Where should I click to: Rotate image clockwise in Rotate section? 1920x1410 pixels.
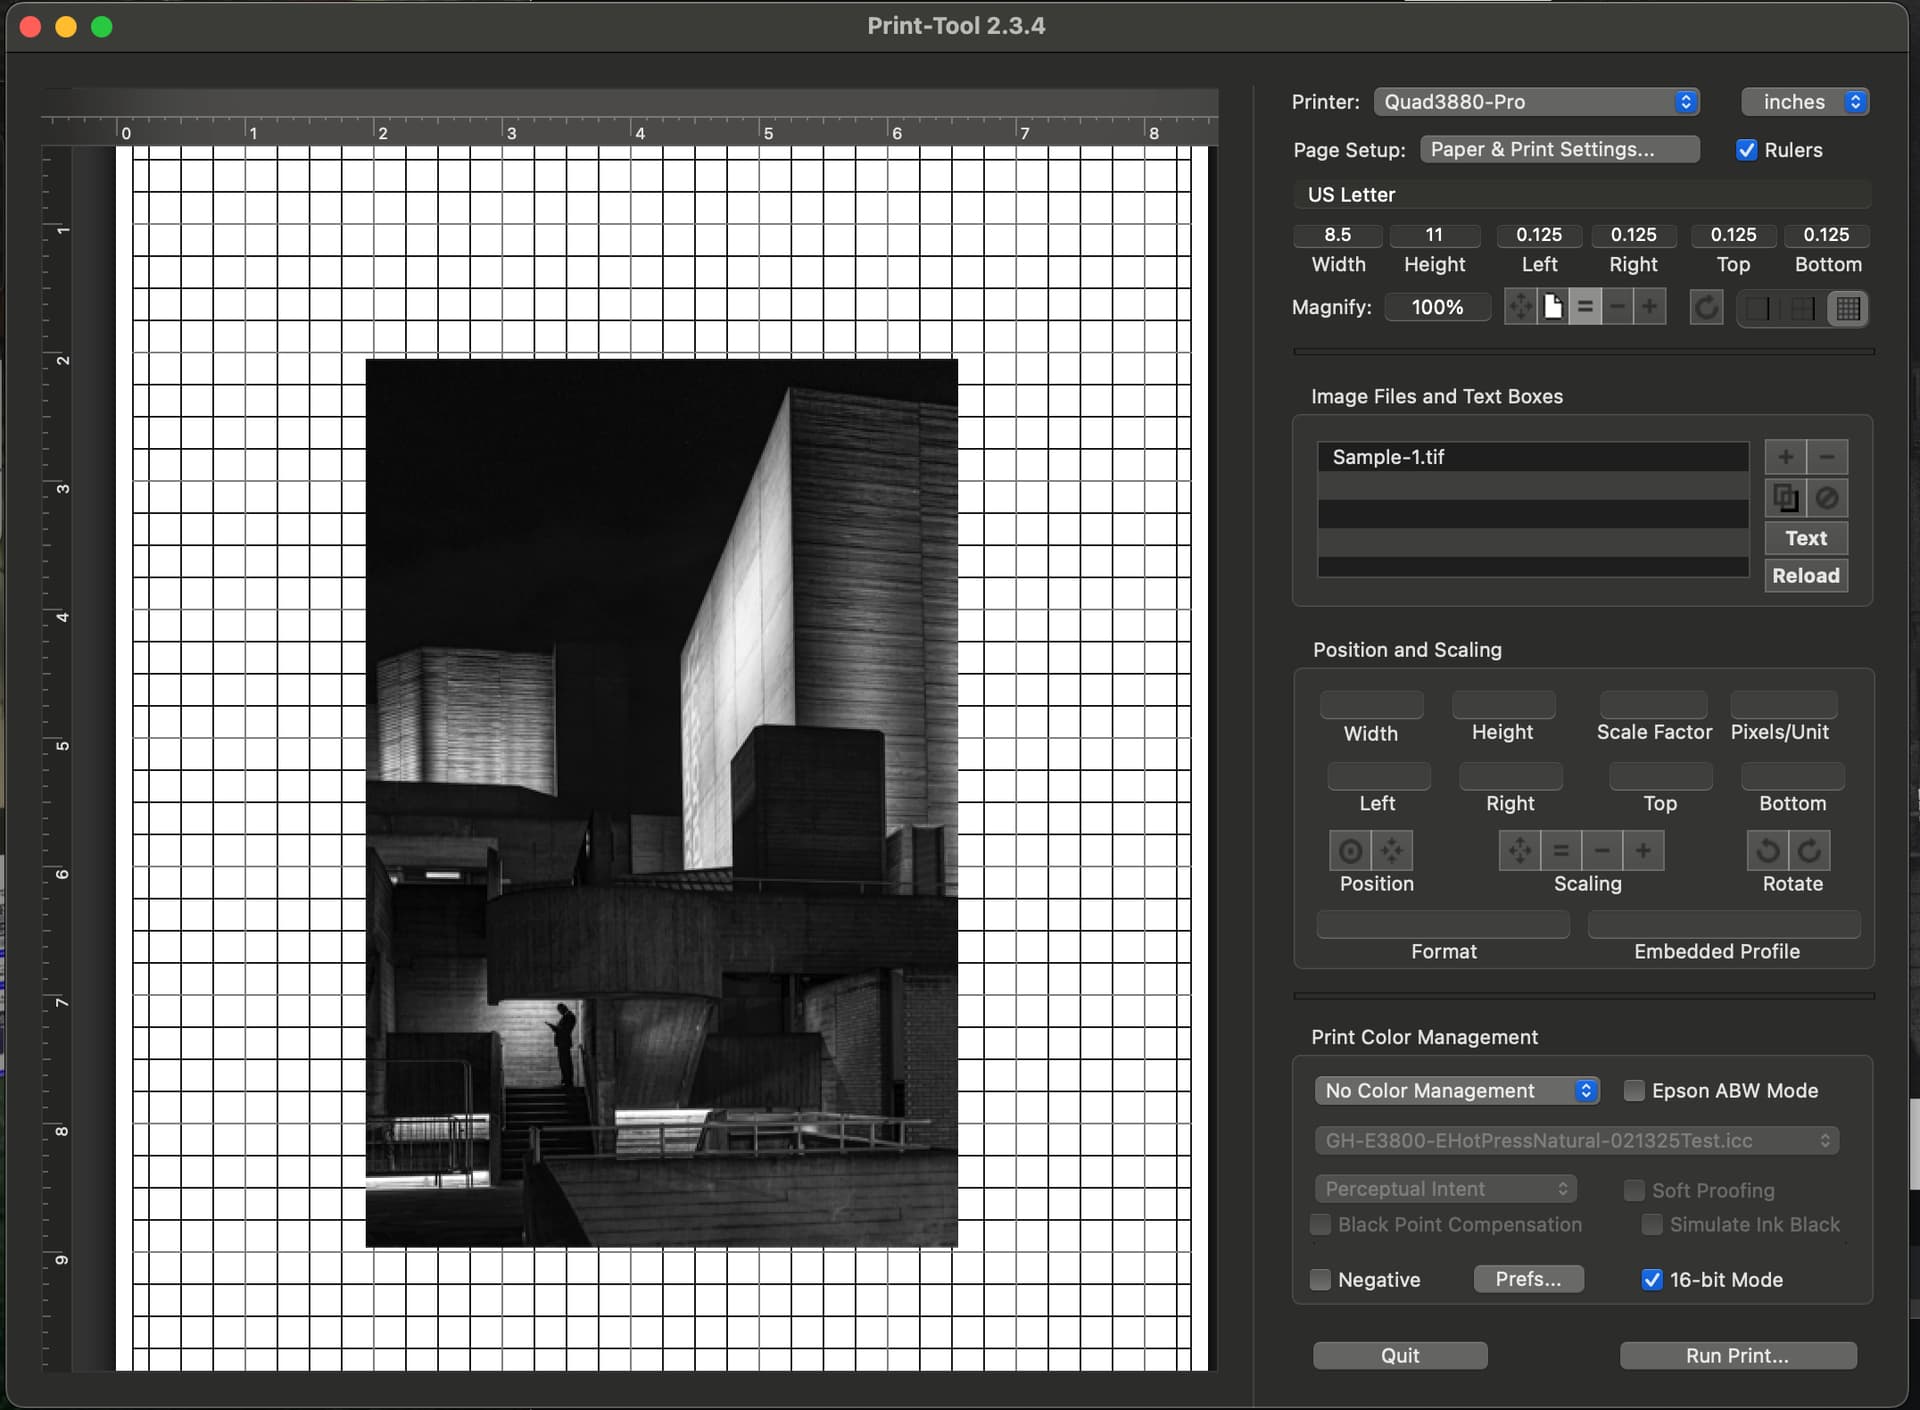1810,851
